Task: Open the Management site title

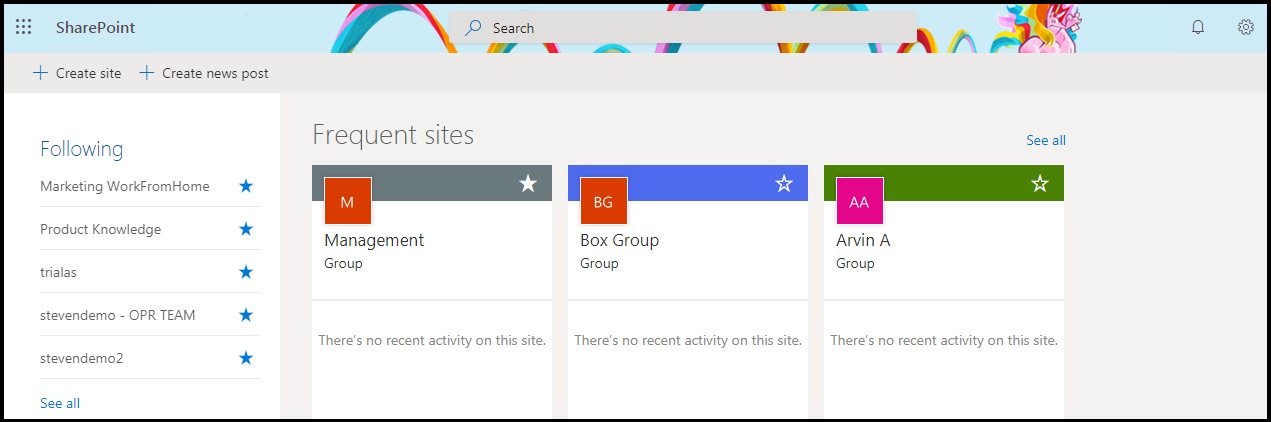Action: tap(374, 240)
